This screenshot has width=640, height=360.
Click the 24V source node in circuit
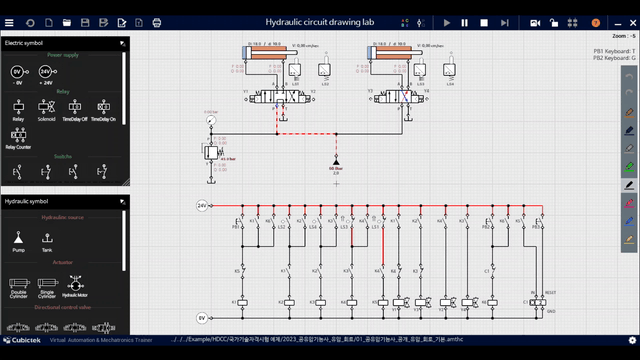coord(202,206)
